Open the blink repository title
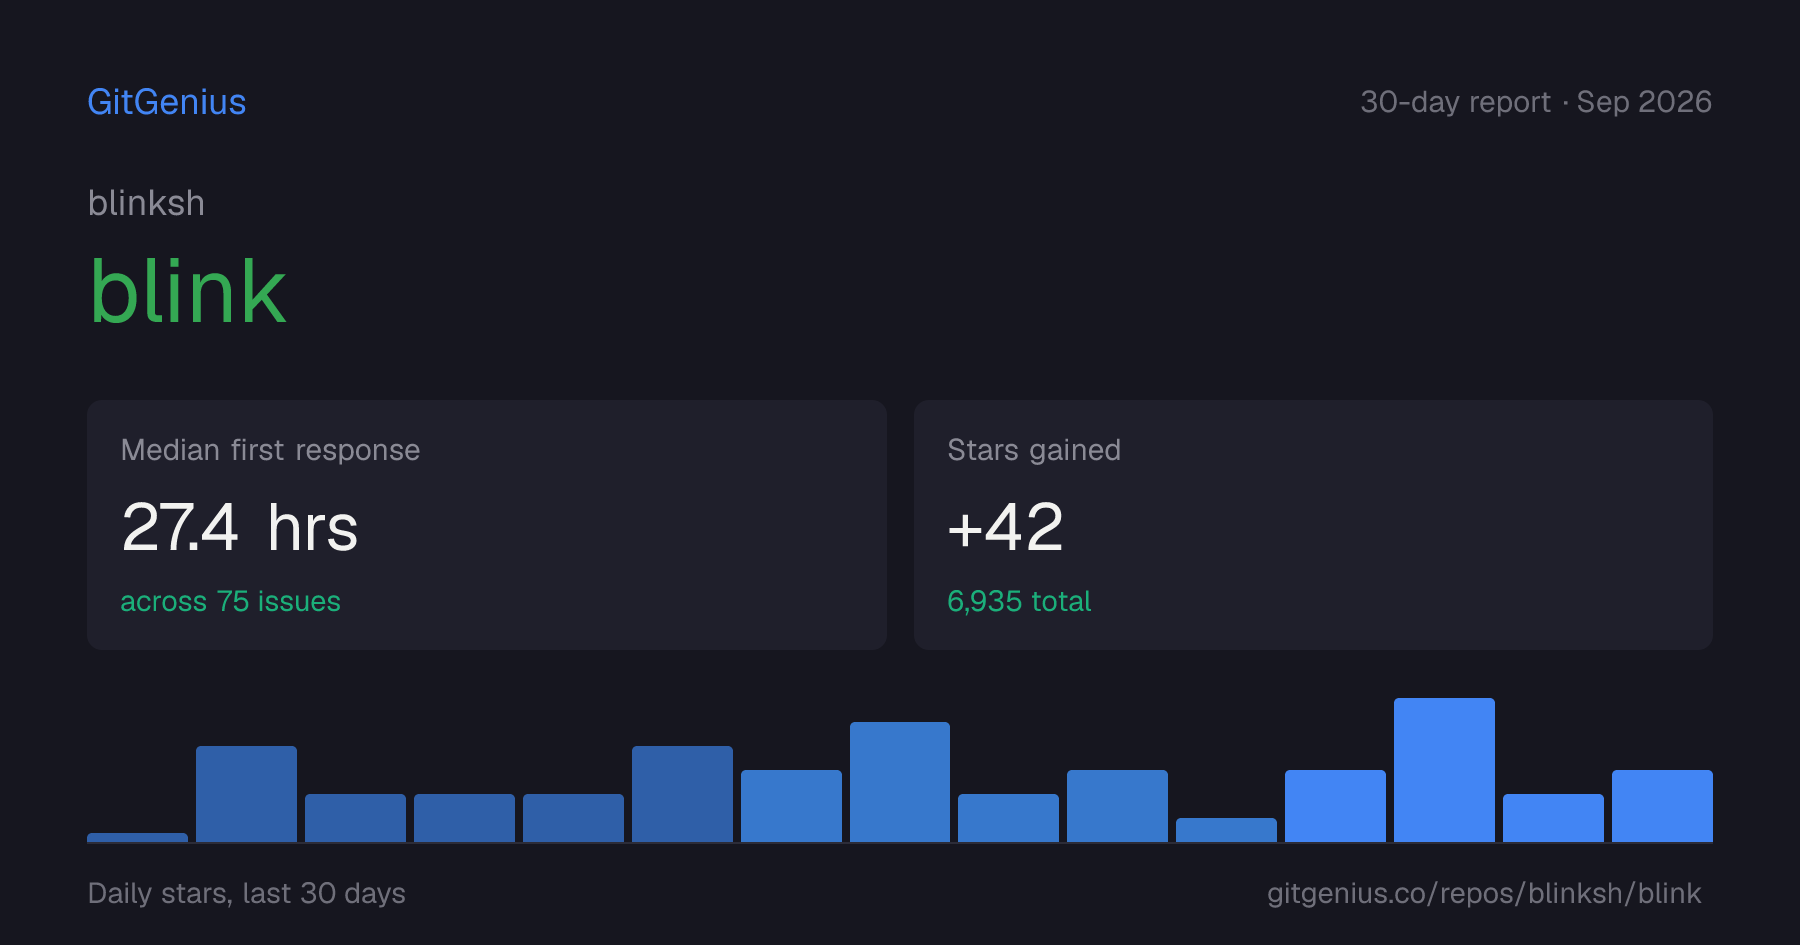 click(x=188, y=291)
